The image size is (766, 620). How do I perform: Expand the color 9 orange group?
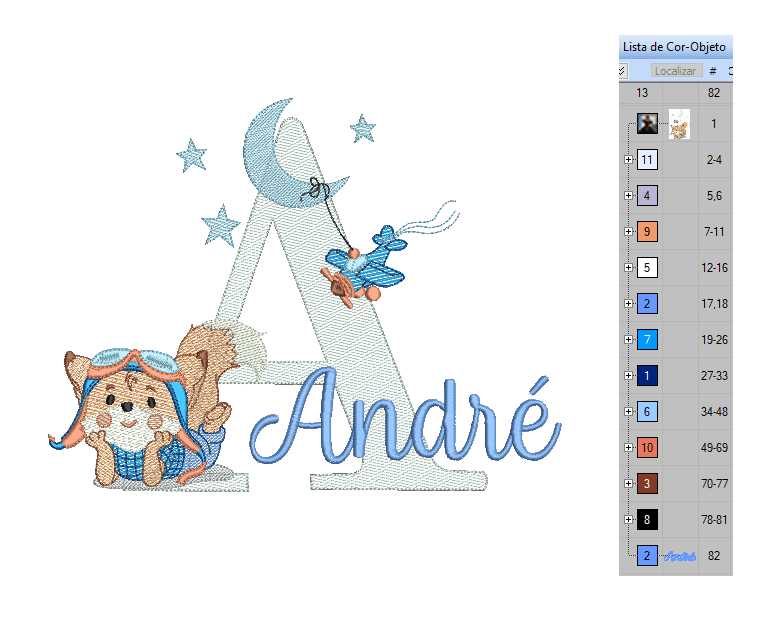point(629,232)
